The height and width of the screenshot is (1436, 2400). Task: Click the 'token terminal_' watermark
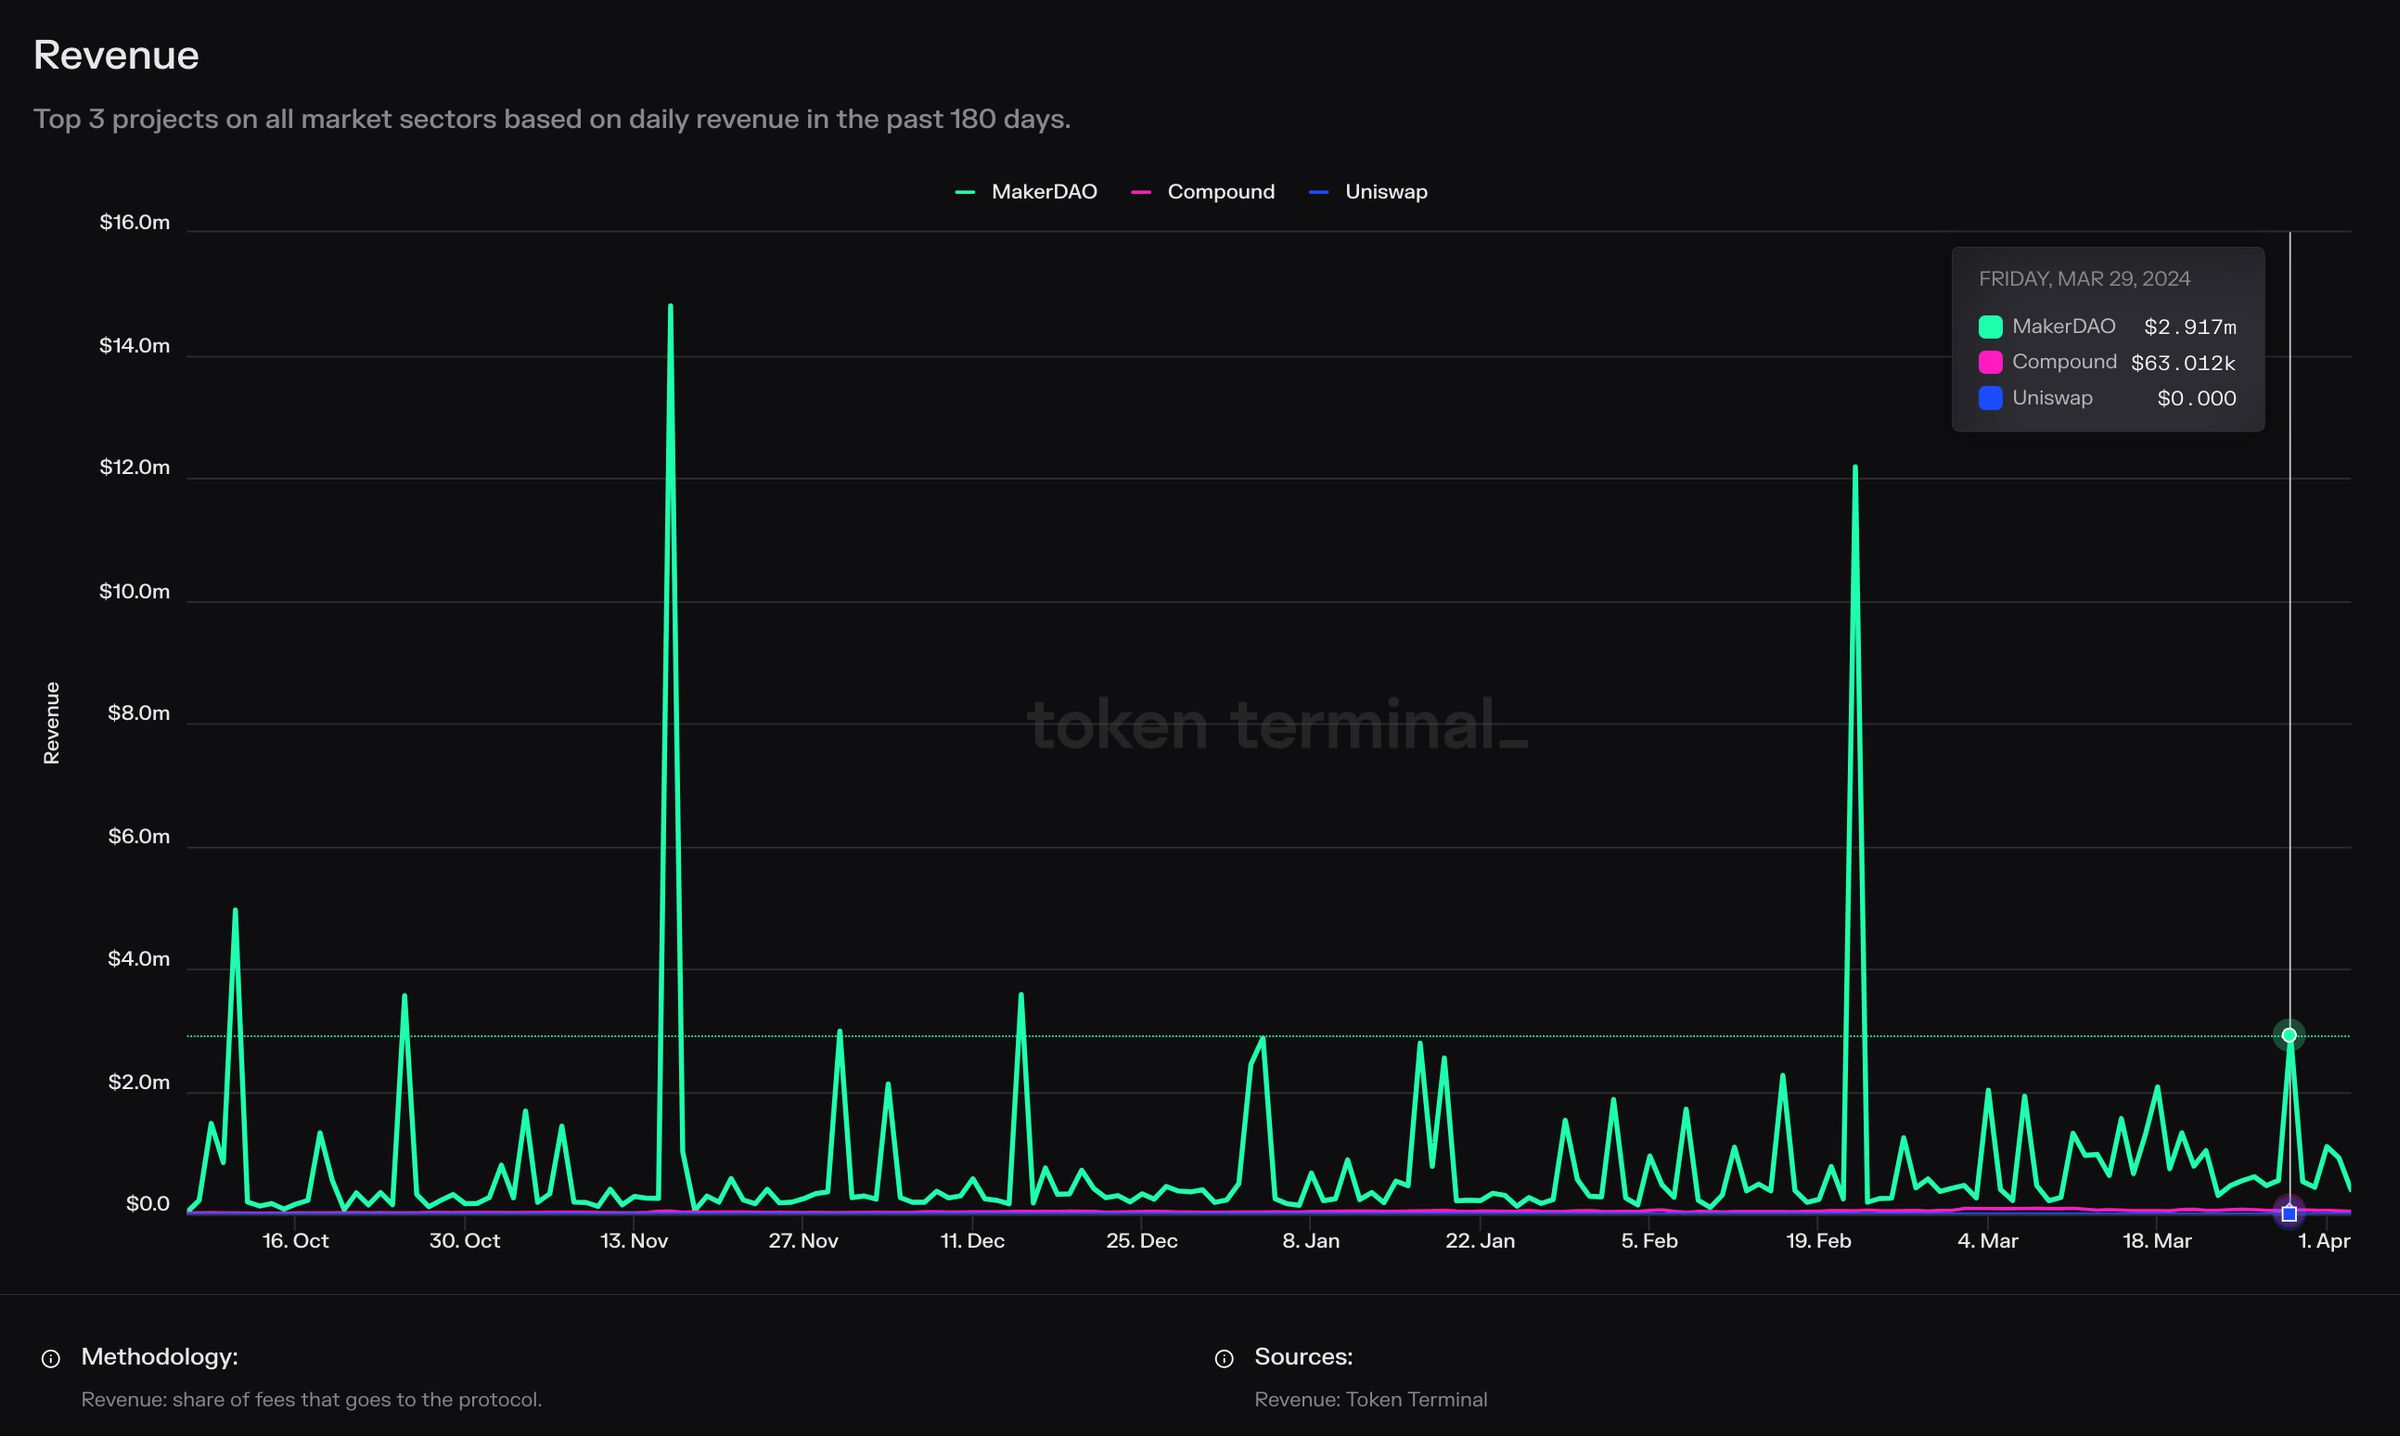(1277, 725)
